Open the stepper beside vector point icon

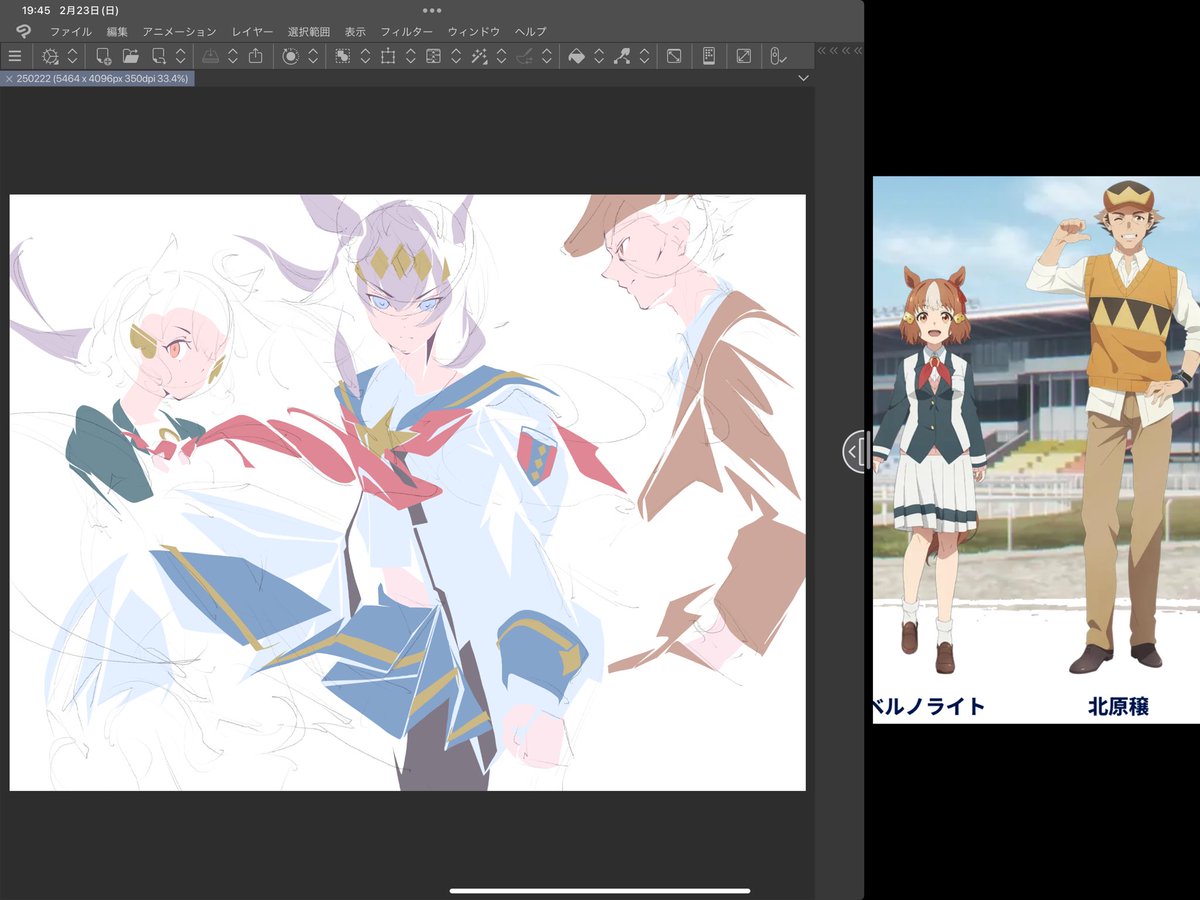(x=645, y=57)
